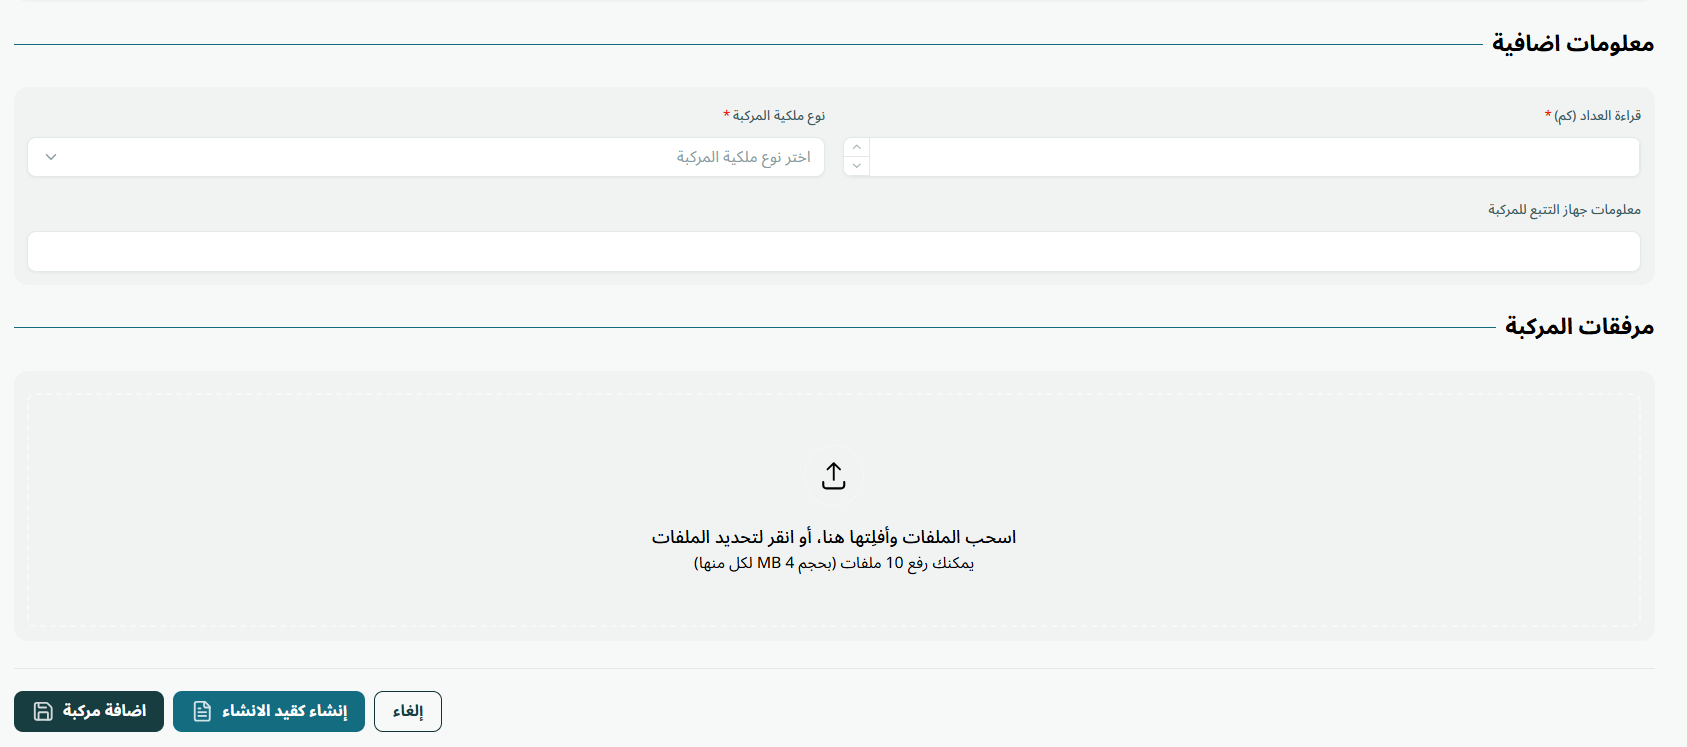This screenshot has height=747, width=1687.
Task: Click the document icon in إنشاء كقيد الانشاء
Action: (202, 711)
